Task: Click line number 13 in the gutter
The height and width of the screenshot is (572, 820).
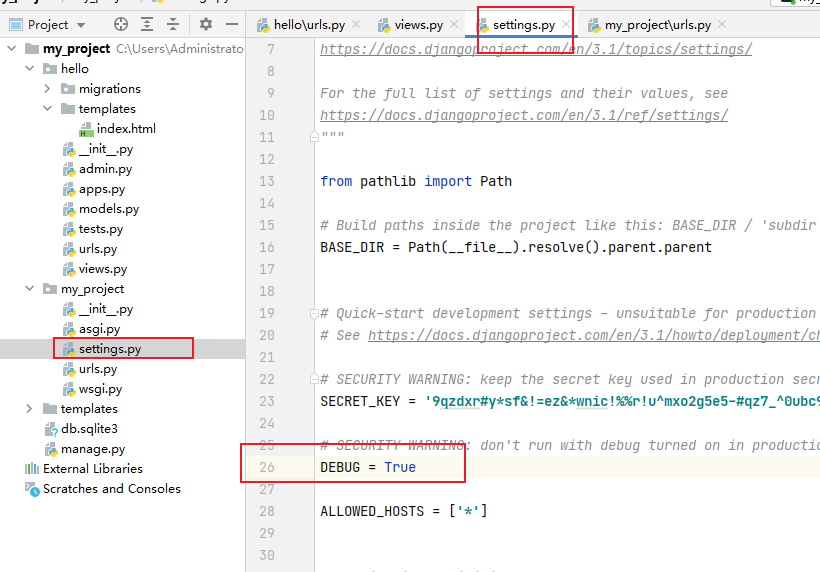Action: pyautogui.click(x=267, y=181)
